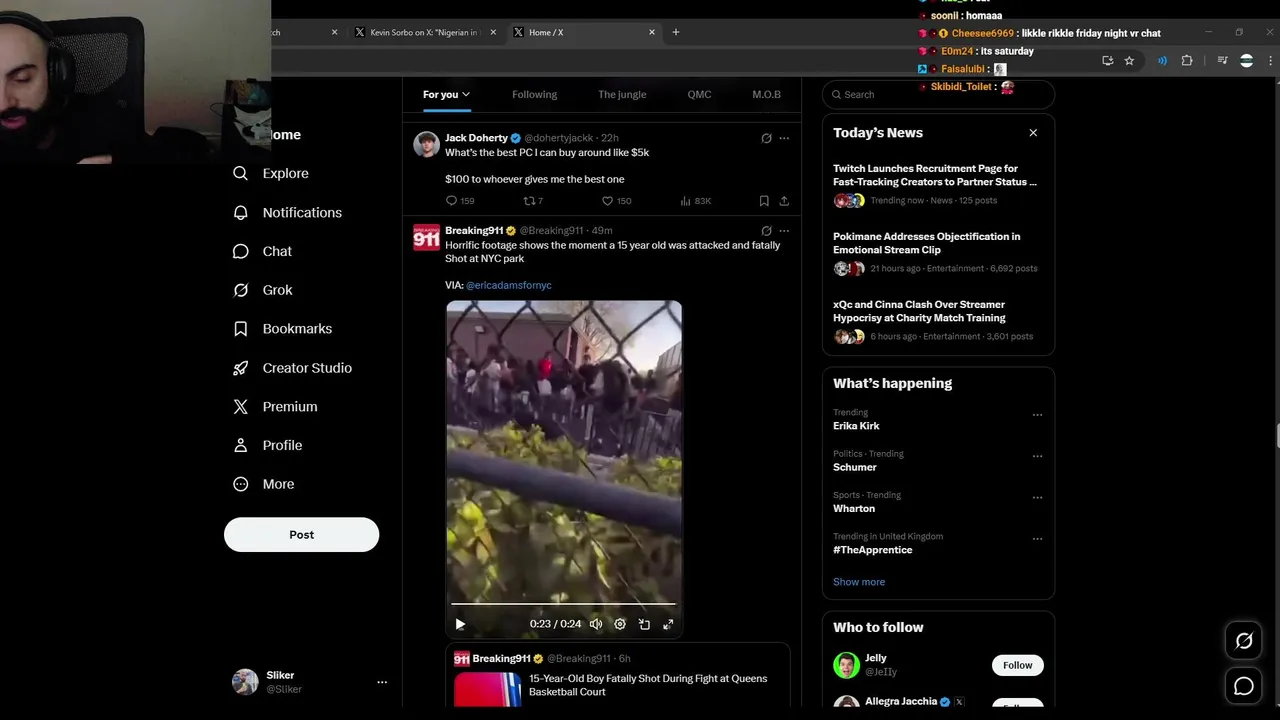Open Jack Doherty's profile avatar
This screenshot has height=720, width=1280.
coord(427,144)
